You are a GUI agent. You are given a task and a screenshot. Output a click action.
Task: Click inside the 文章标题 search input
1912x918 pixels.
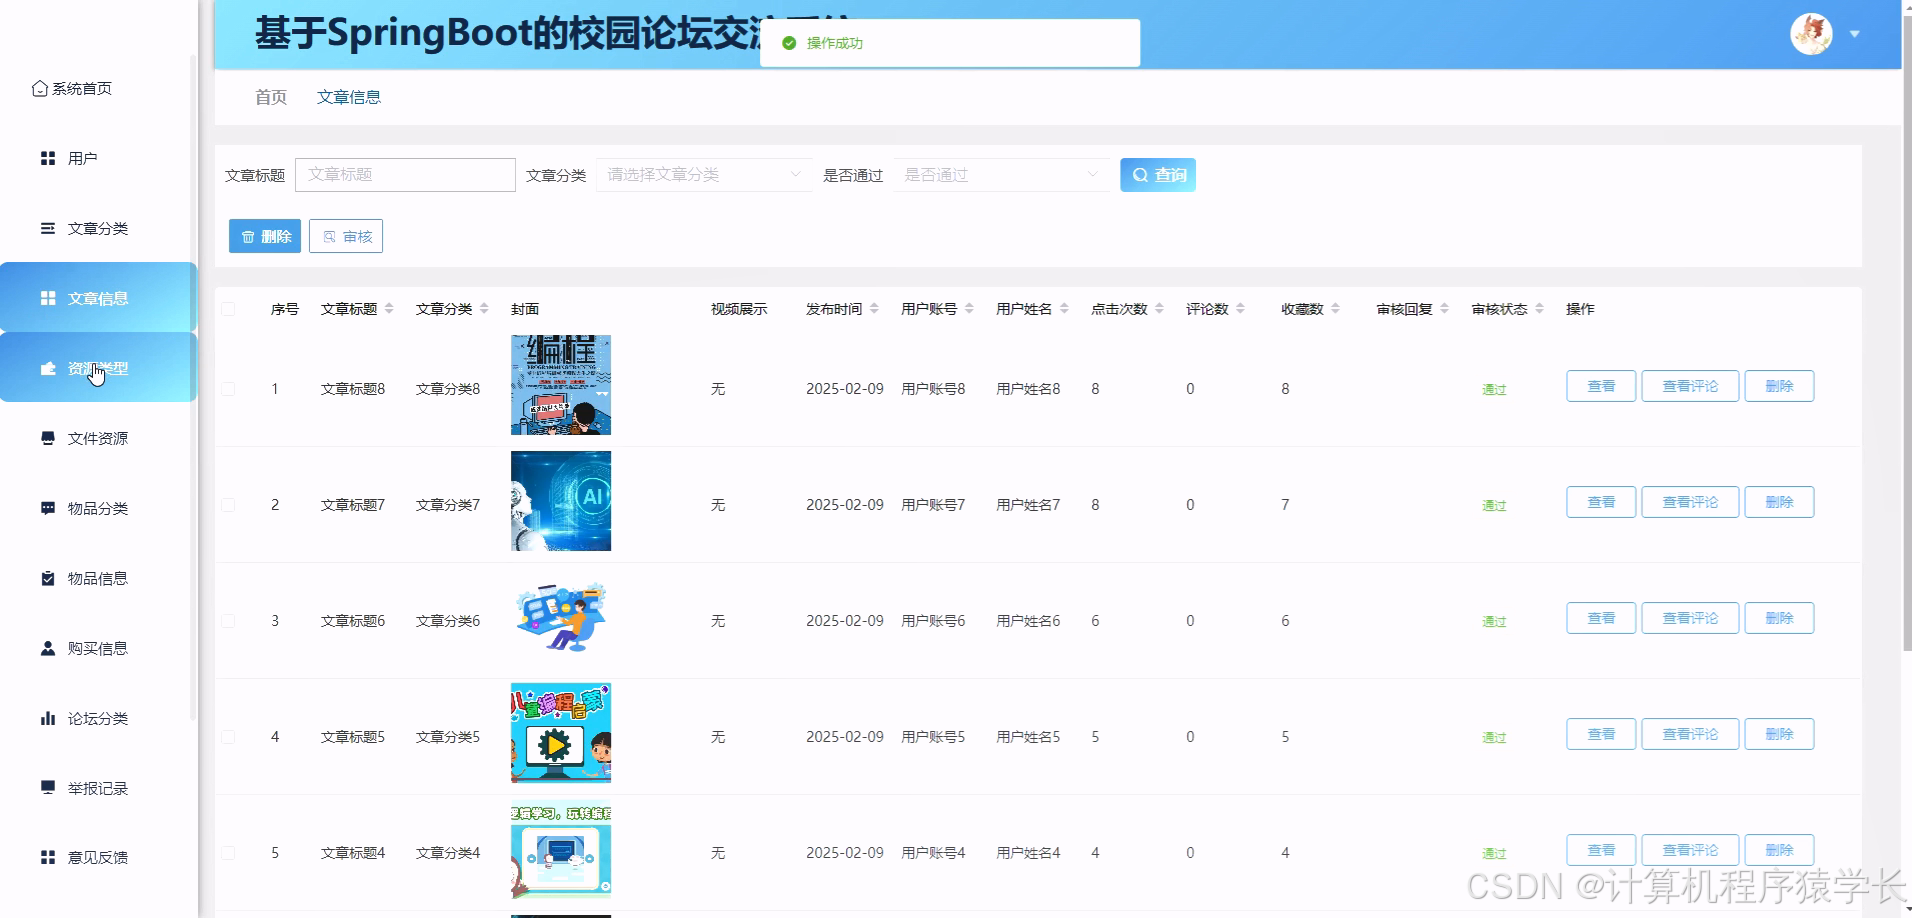tap(405, 174)
